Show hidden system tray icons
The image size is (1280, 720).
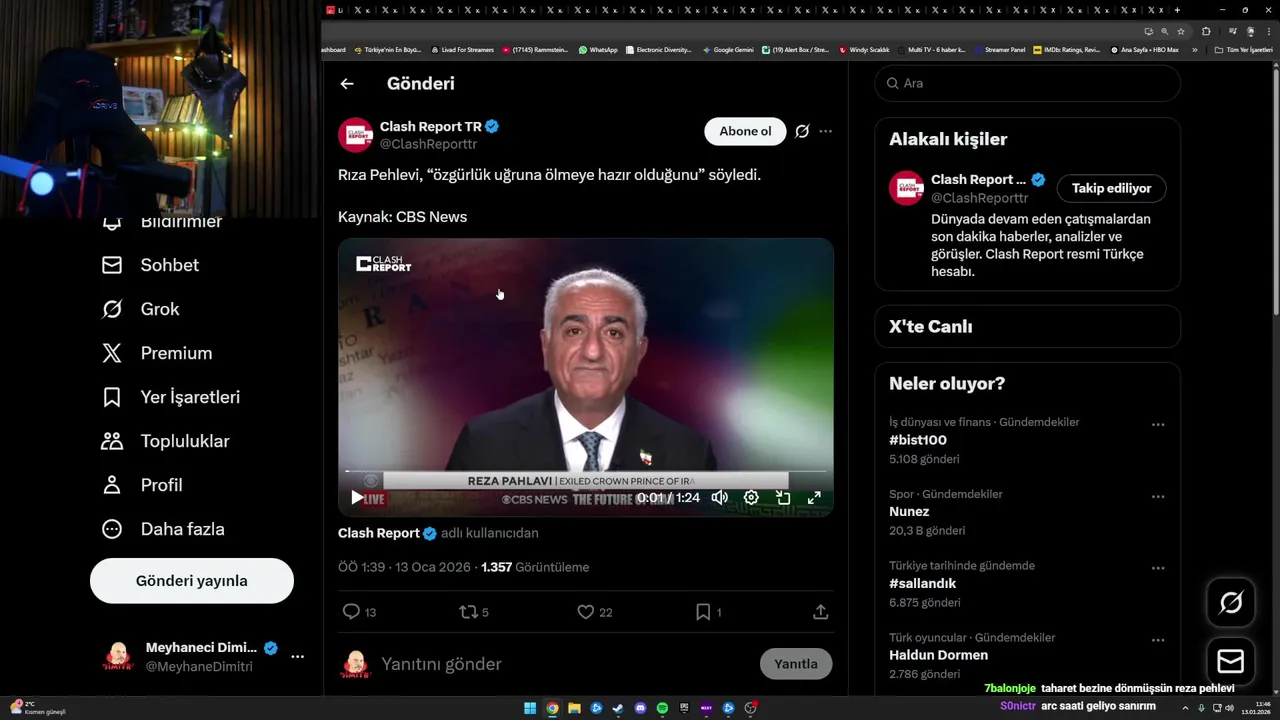1185,708
